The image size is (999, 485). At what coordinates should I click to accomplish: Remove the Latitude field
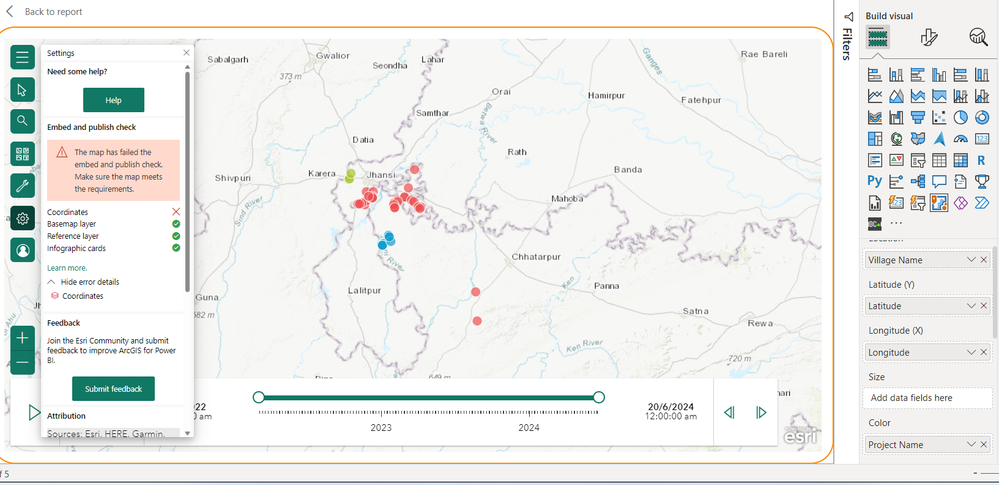click(x=984, y=306)
